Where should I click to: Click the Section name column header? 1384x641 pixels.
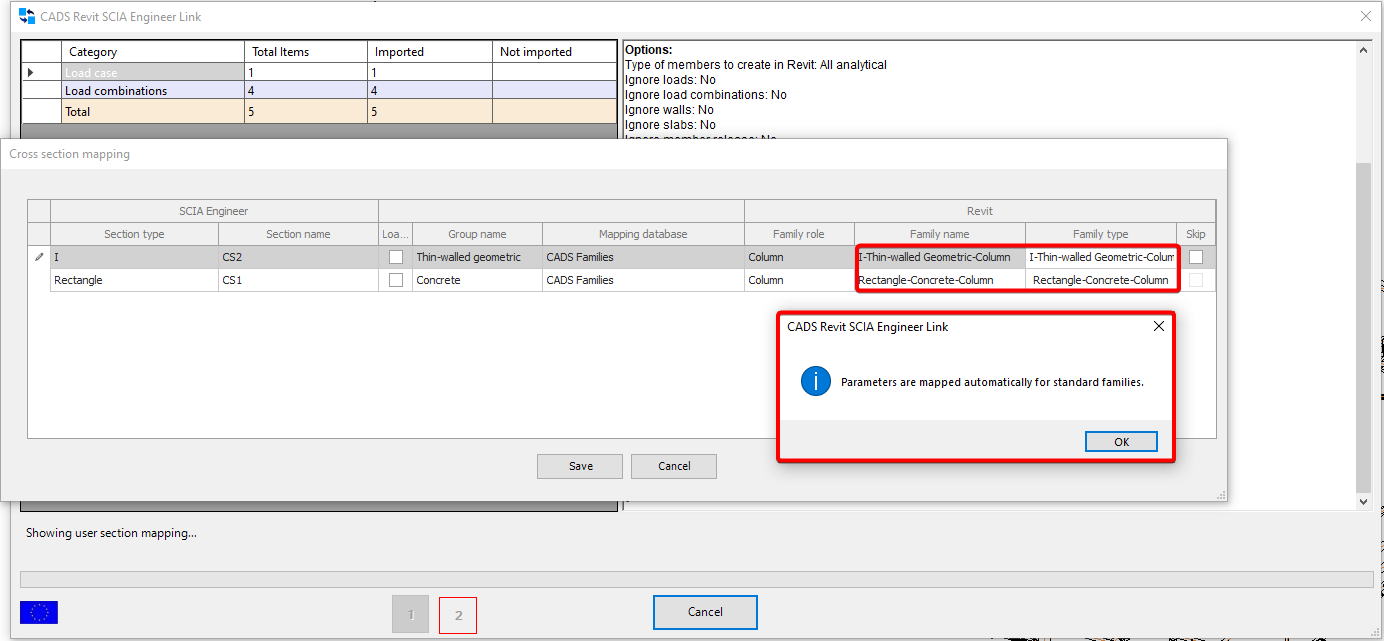pyautogui.click(x=298, y=234)
